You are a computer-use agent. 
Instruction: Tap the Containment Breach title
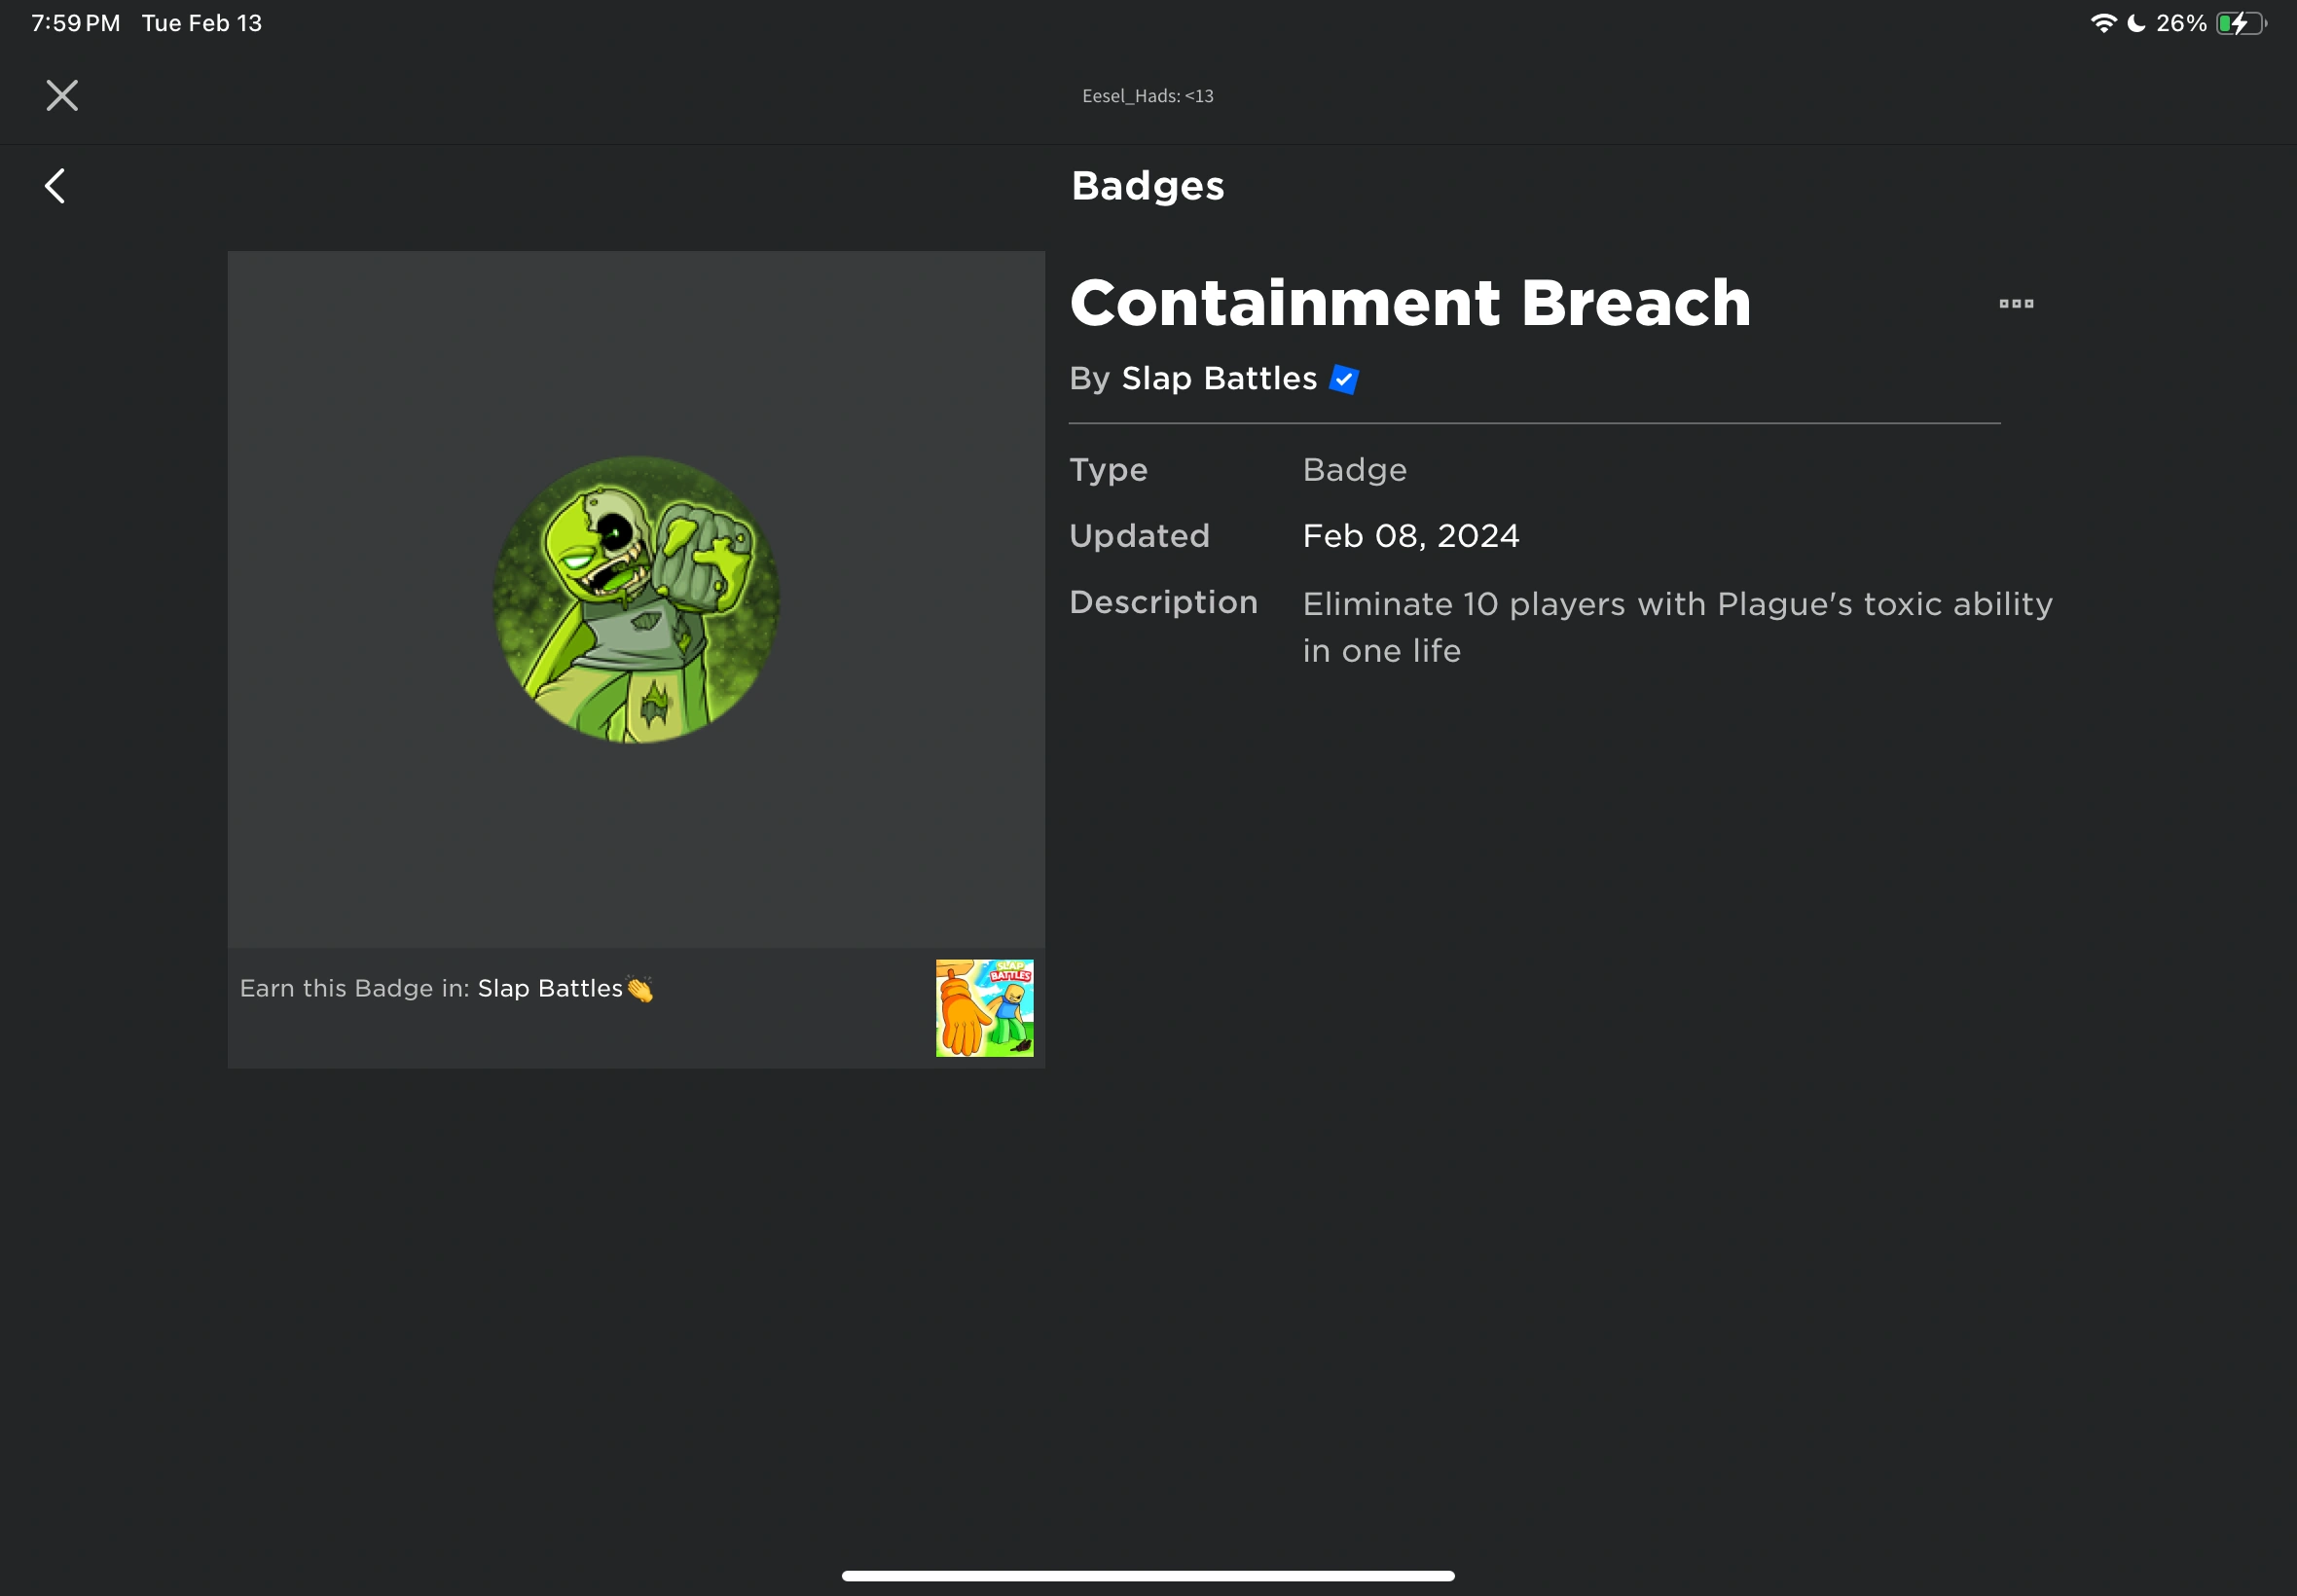click(1410, 302)
